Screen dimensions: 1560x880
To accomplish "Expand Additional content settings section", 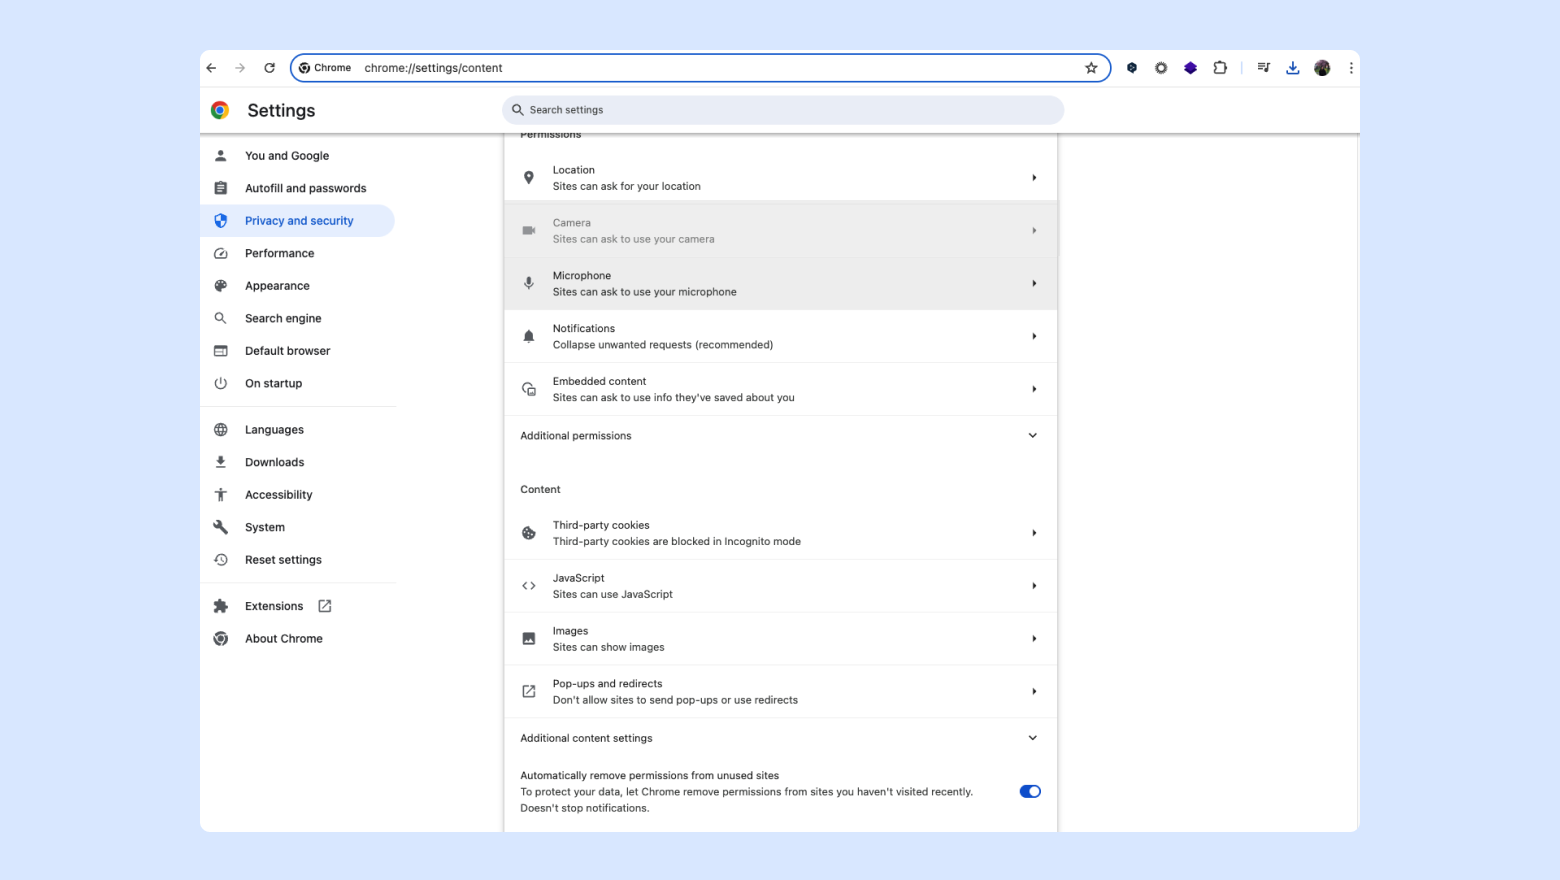I will click(x=1032, y=738).
